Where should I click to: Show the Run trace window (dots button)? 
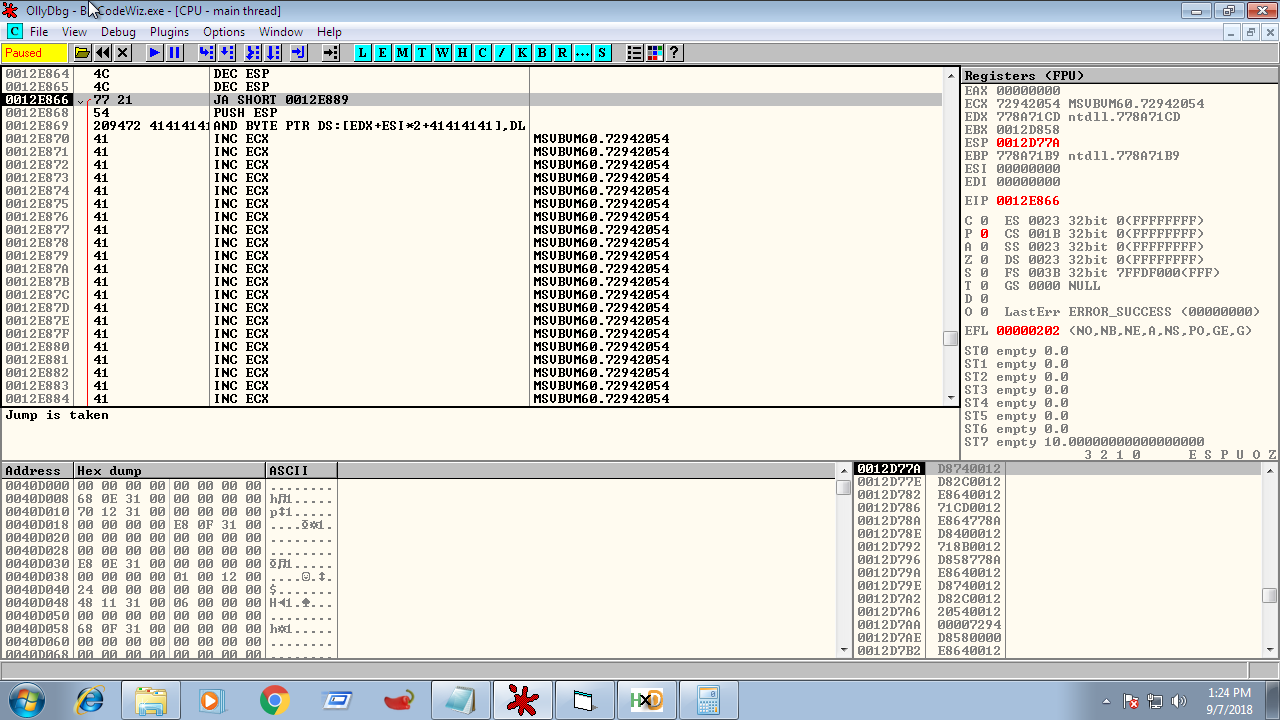(583, 53)
